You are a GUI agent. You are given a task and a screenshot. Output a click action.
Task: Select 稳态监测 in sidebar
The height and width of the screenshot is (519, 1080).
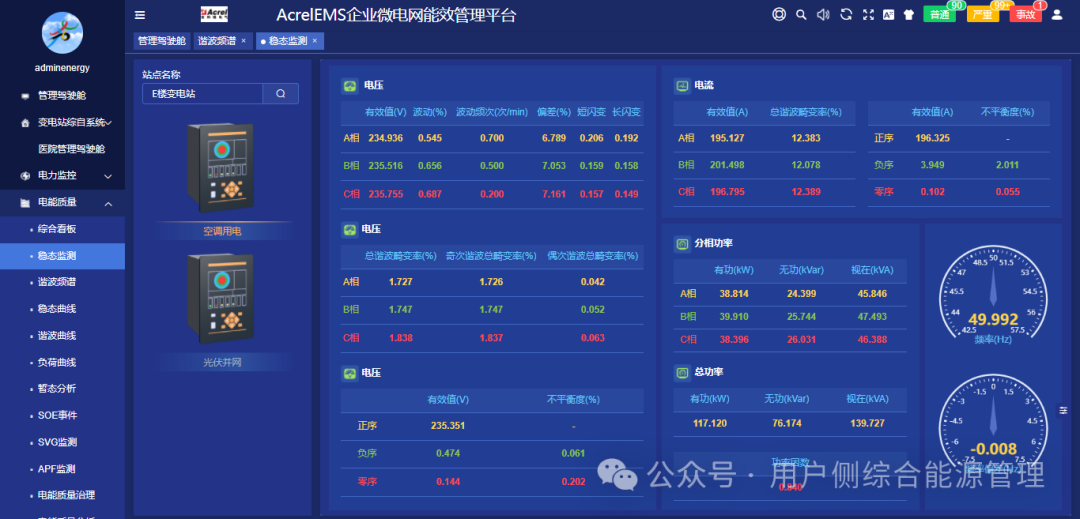click(62, 256)
